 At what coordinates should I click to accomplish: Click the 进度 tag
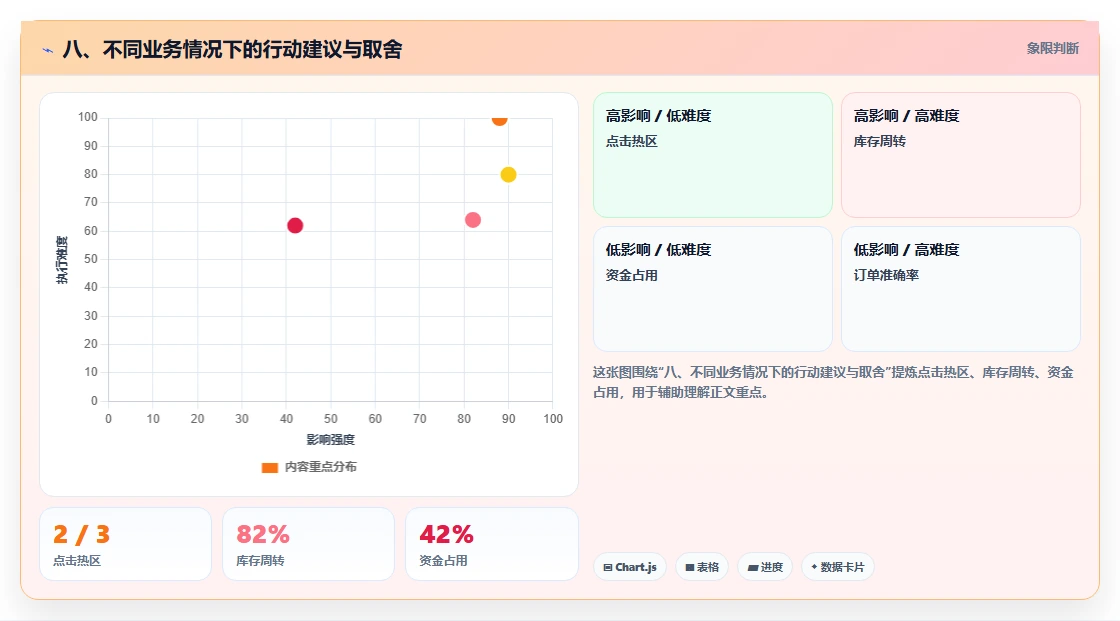pyautogui.click(x=765, y=567)
